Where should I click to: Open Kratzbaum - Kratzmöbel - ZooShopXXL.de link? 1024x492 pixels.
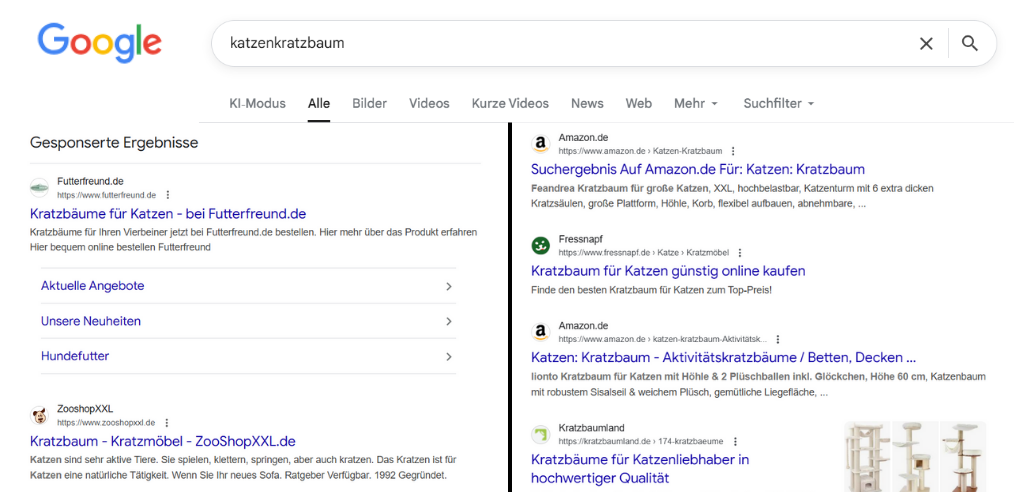click(163, 441)
